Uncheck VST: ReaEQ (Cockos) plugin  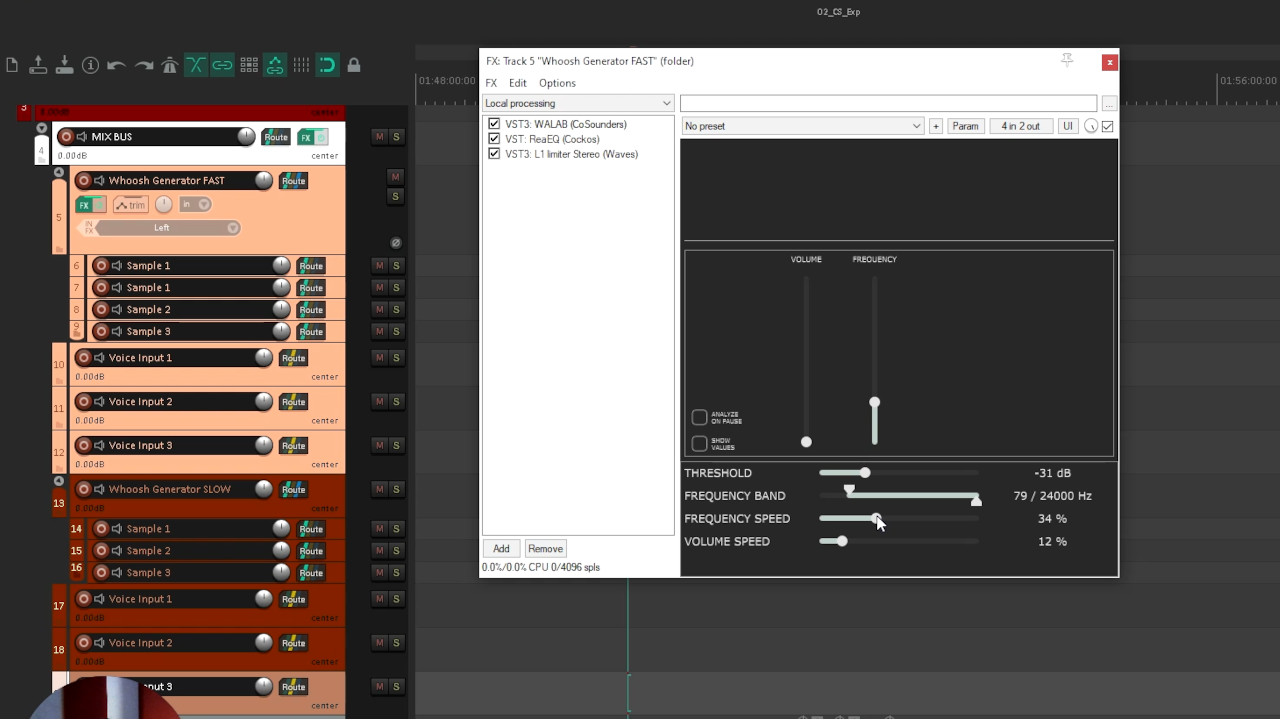coord(494,139)
